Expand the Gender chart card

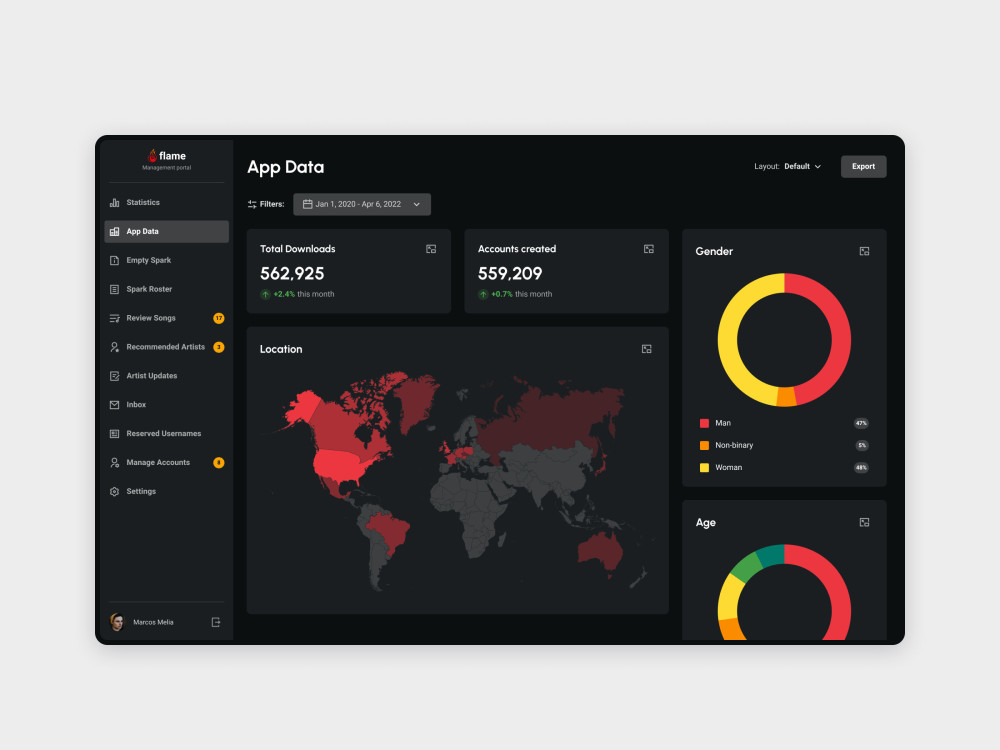(864, 251)
